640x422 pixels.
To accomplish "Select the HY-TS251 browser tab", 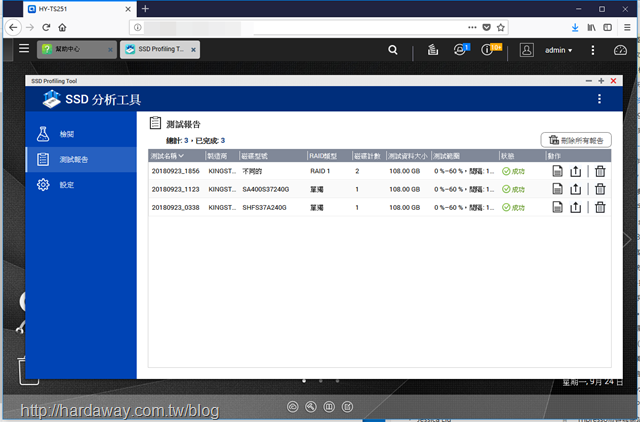I will point(80,9).
